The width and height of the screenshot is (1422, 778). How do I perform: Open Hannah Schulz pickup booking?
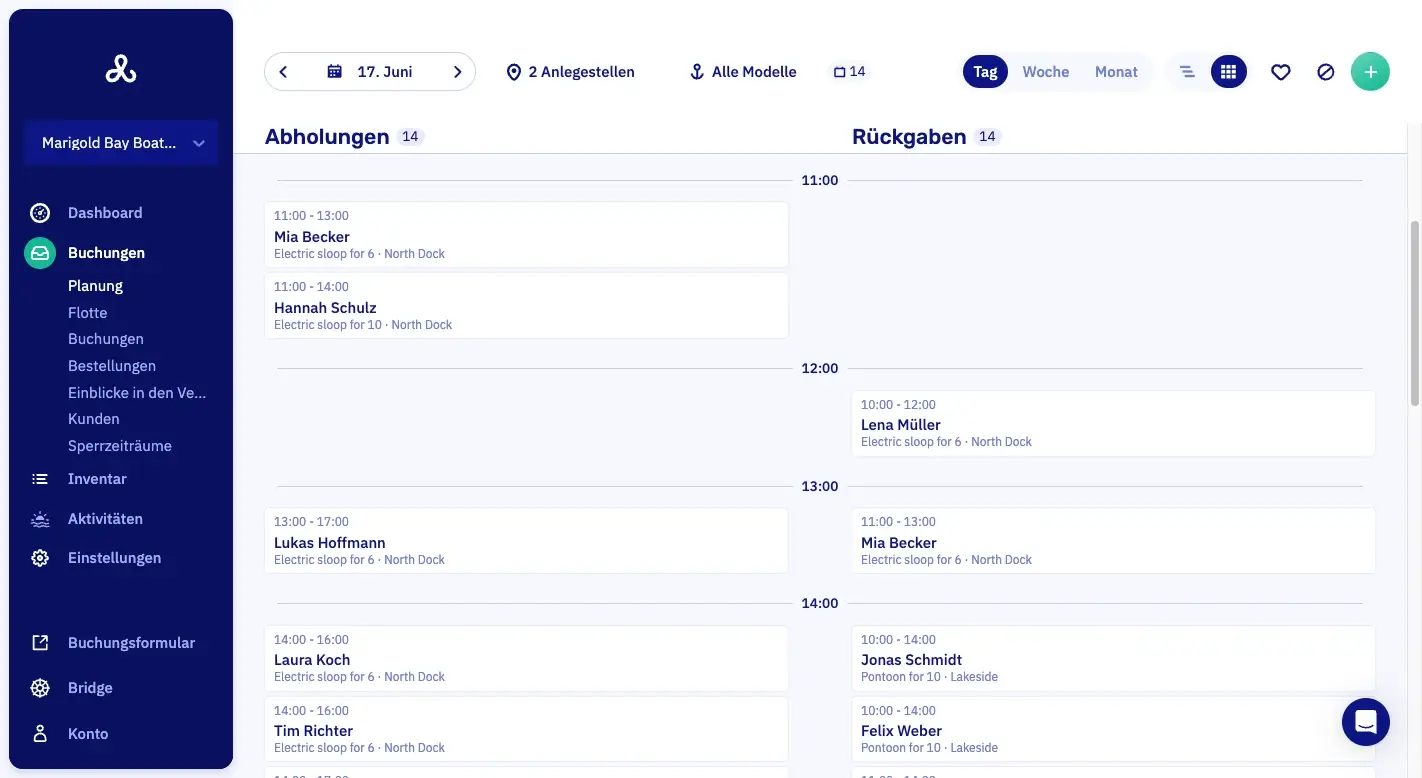point(526,306)
